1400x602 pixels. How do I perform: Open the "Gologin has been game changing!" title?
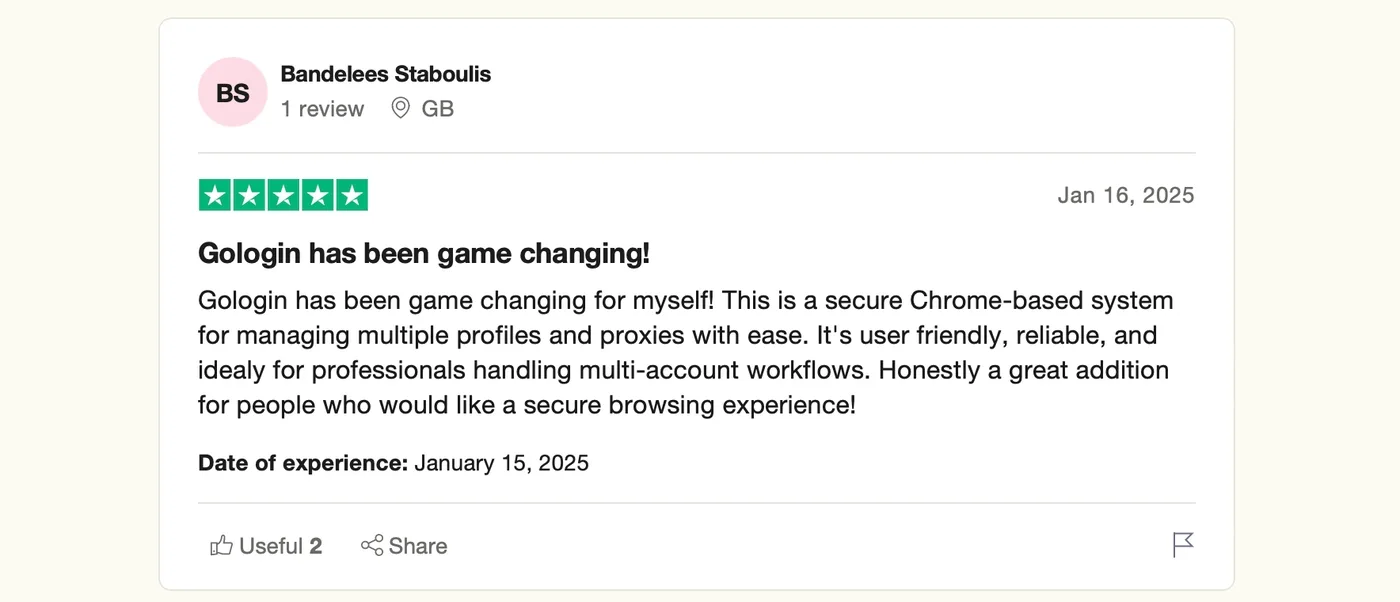pyautogui.click(x=424, y=253)
